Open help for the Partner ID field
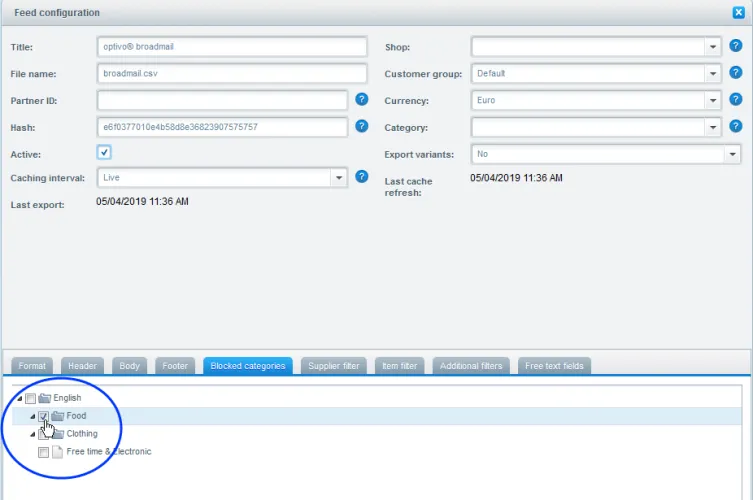This screenshot has width=753, height=500. (362, 99)
